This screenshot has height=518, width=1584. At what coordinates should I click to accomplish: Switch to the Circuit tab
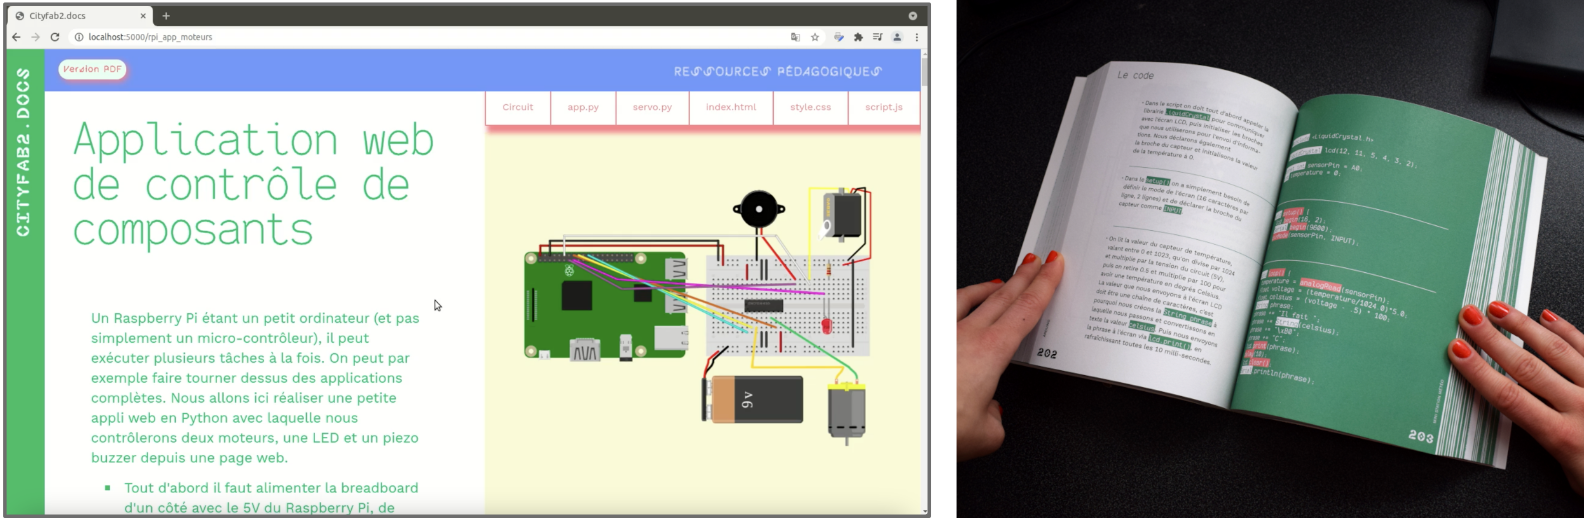(518, 107)
